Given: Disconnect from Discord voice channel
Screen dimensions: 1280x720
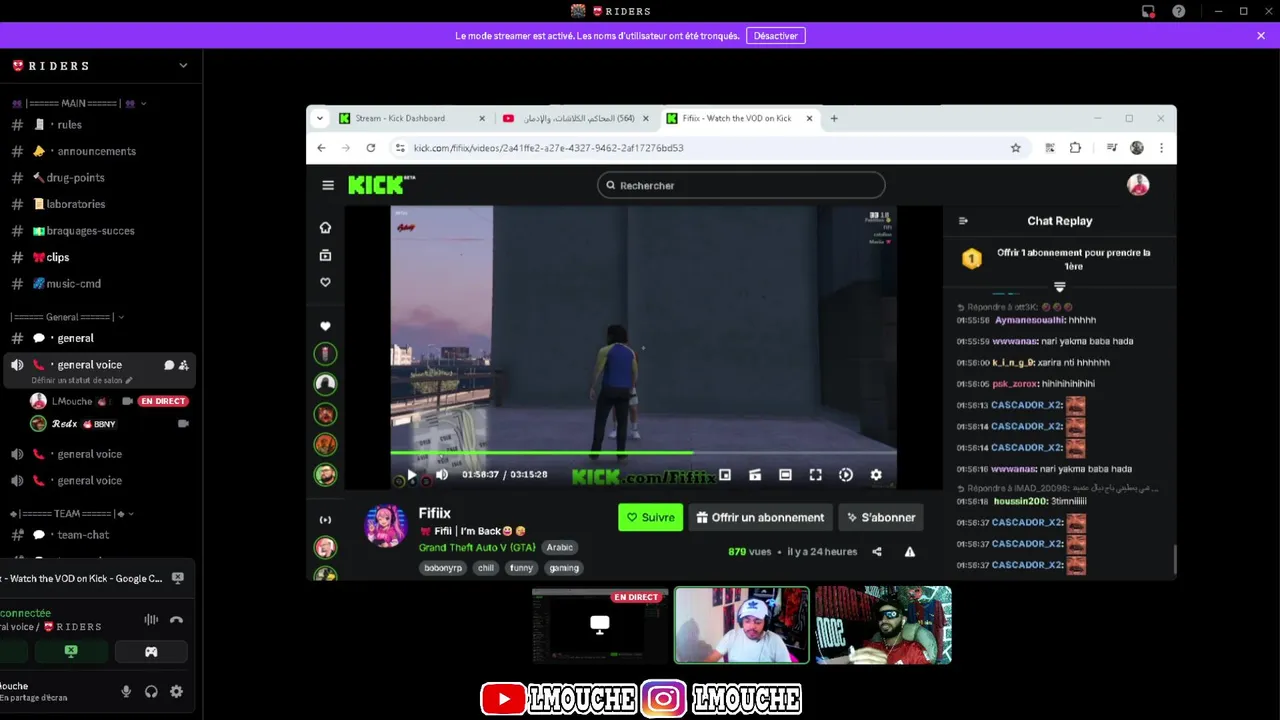Looking at the screenshot, I should point(177,619).
